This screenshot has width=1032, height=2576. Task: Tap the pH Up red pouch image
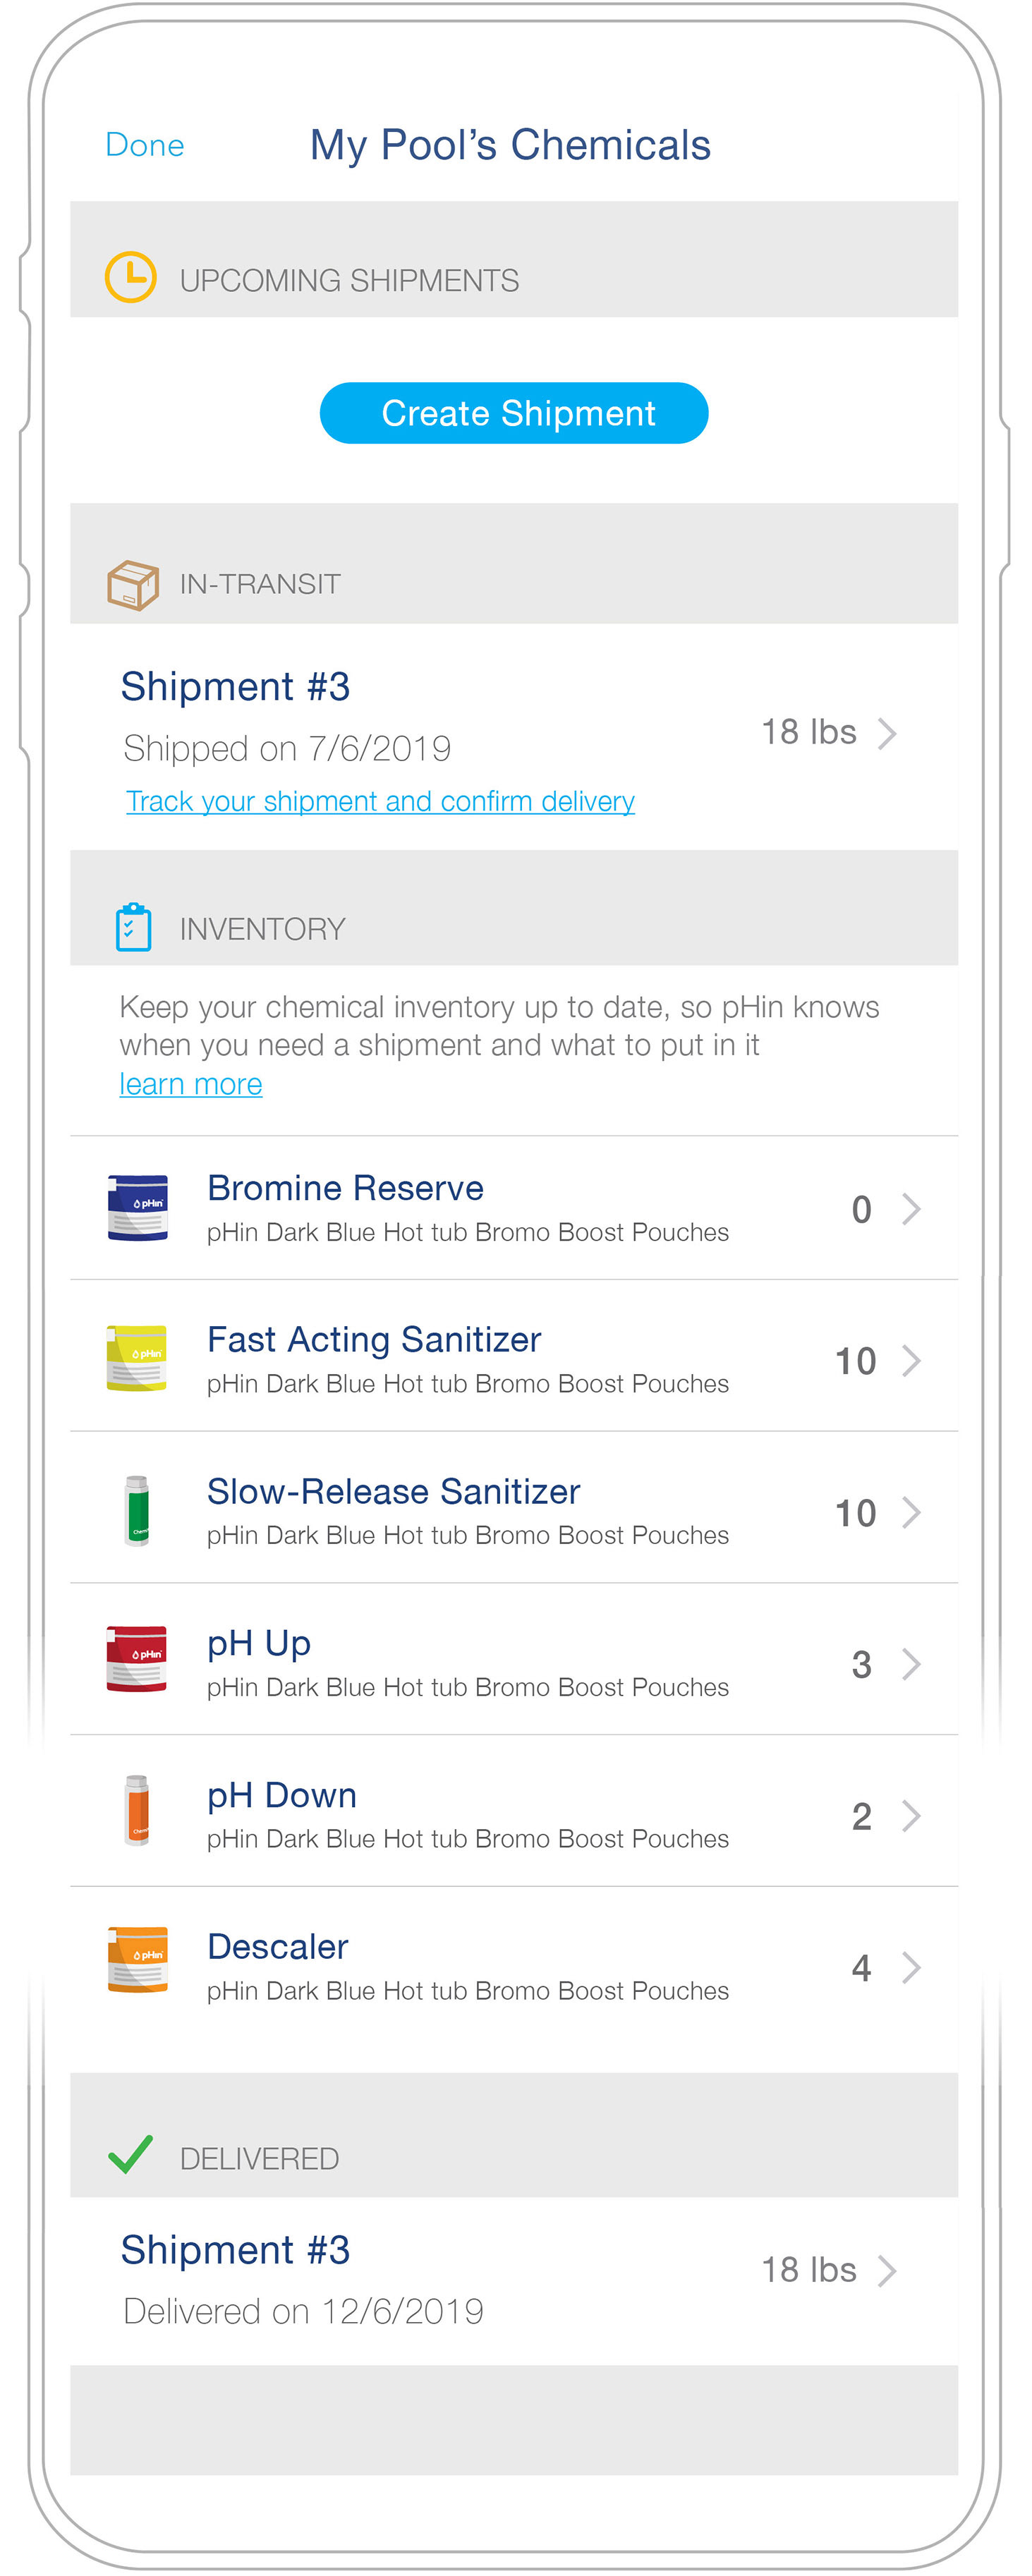click(138, 1659)
